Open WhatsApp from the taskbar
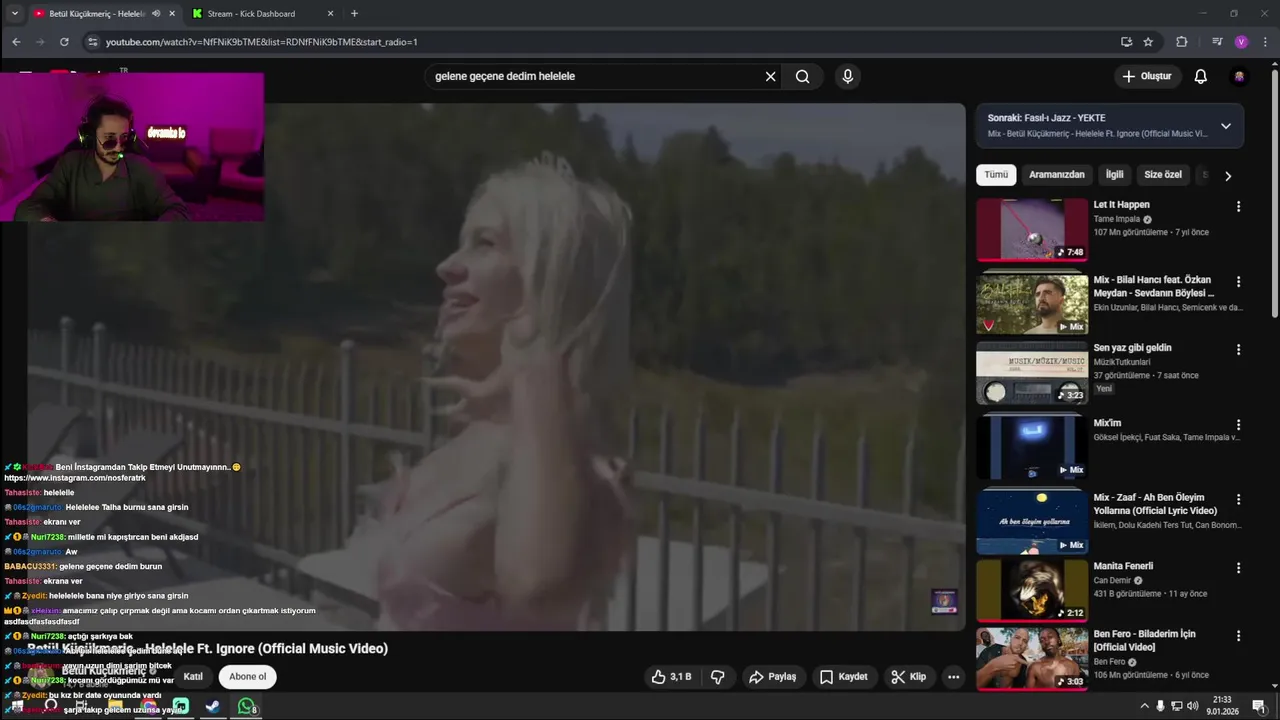 click(x=246, y=706)
